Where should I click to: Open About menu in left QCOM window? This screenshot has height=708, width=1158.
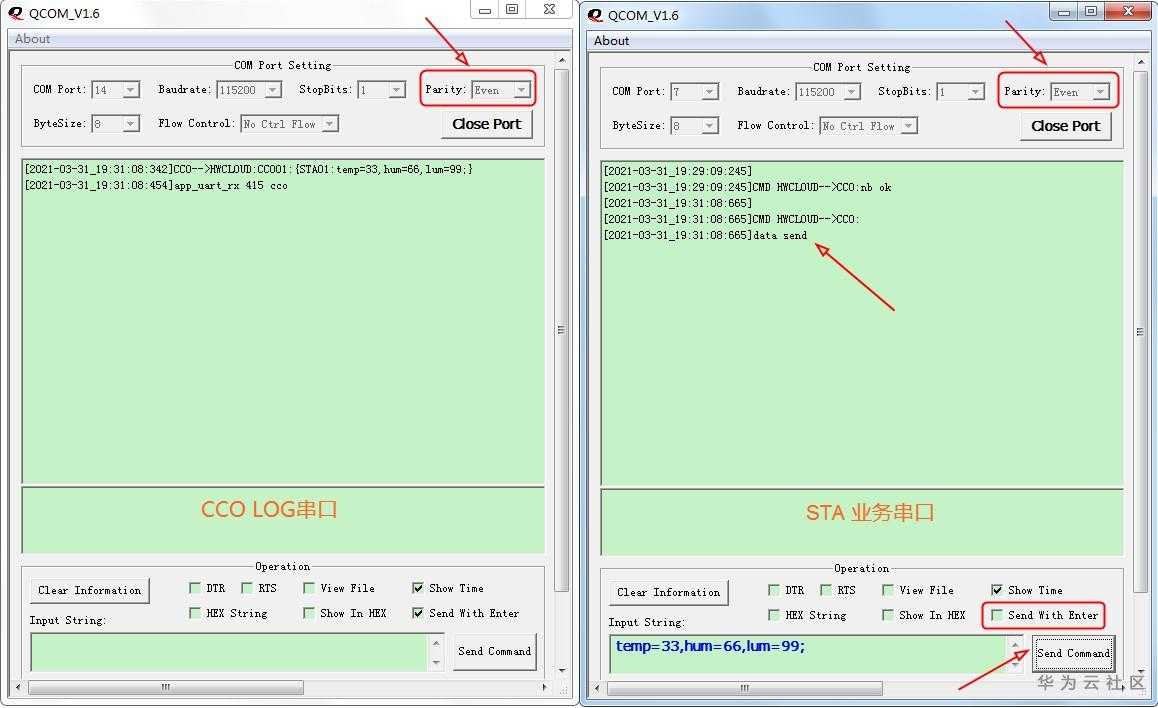click(x=32, y=39)
